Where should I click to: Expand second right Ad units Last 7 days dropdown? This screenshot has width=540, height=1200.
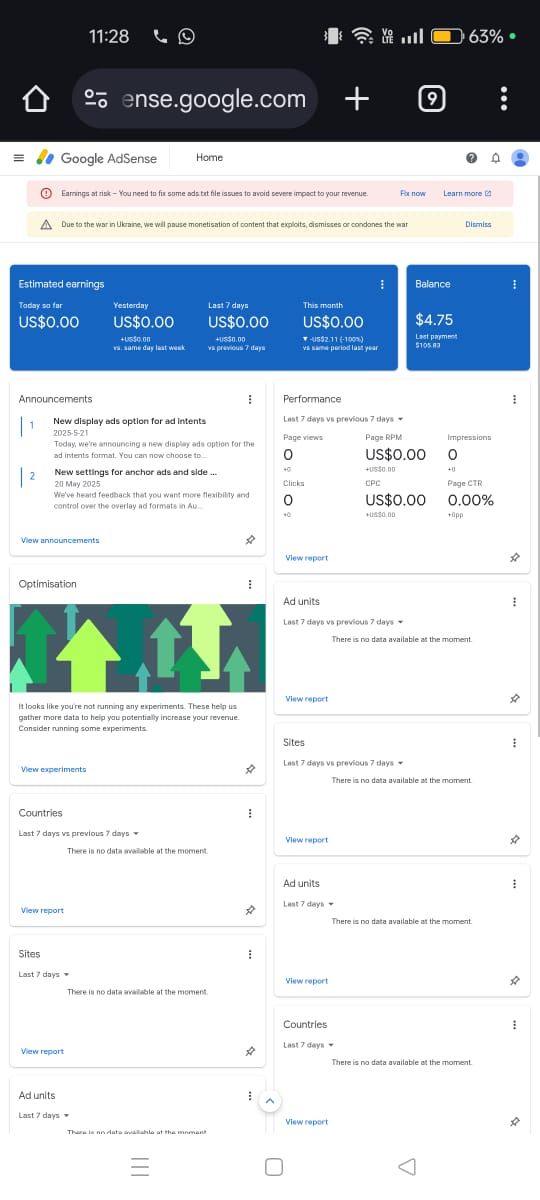coord(308,904)
